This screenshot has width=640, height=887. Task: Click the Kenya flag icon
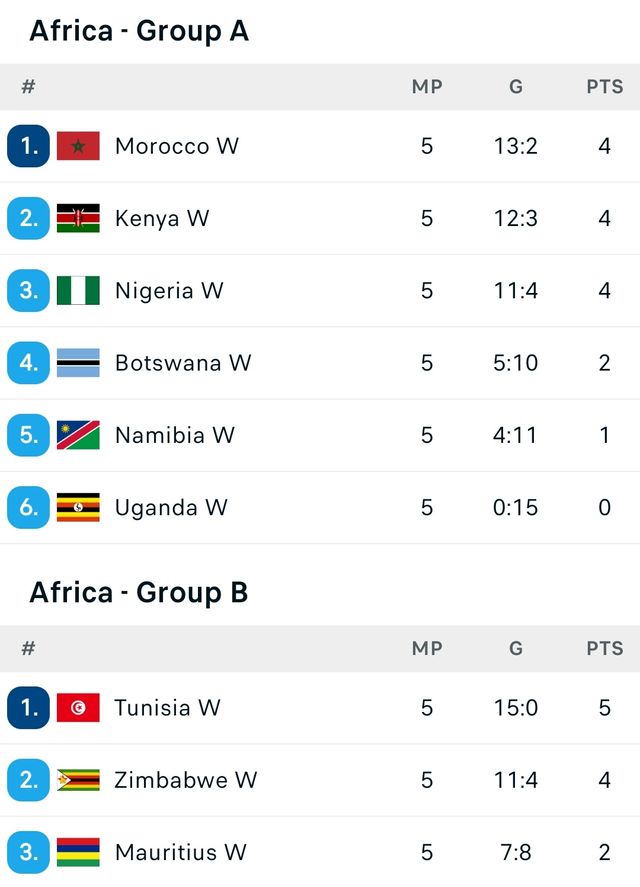pyautogui.click(x=78, y=218)
